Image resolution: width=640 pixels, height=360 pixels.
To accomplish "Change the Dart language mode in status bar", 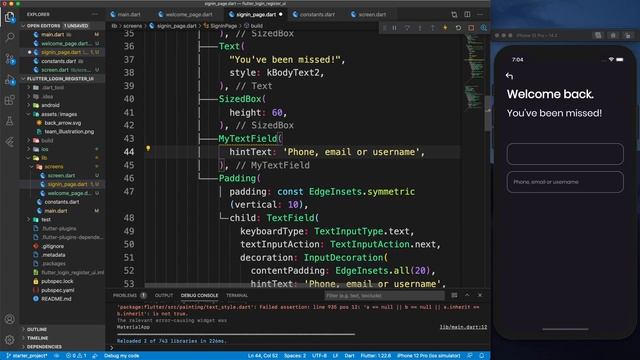I will coord(349,356).
